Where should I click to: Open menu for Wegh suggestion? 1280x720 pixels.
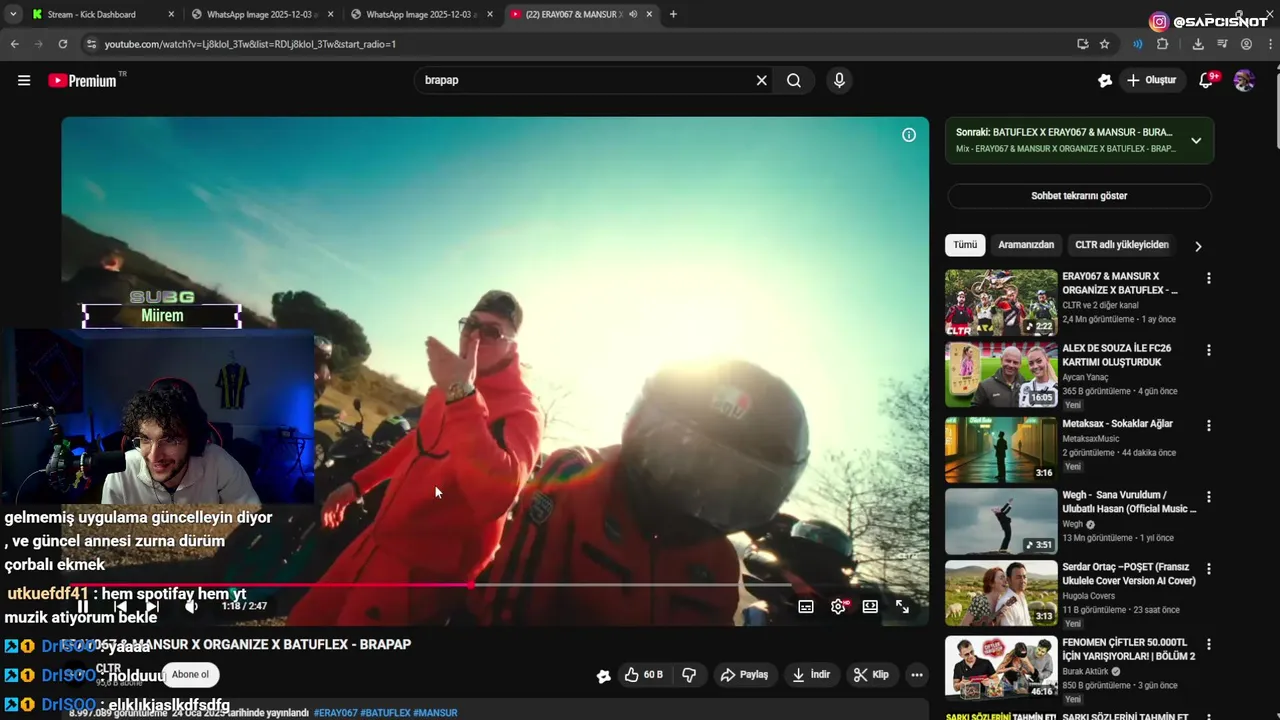1208,497
